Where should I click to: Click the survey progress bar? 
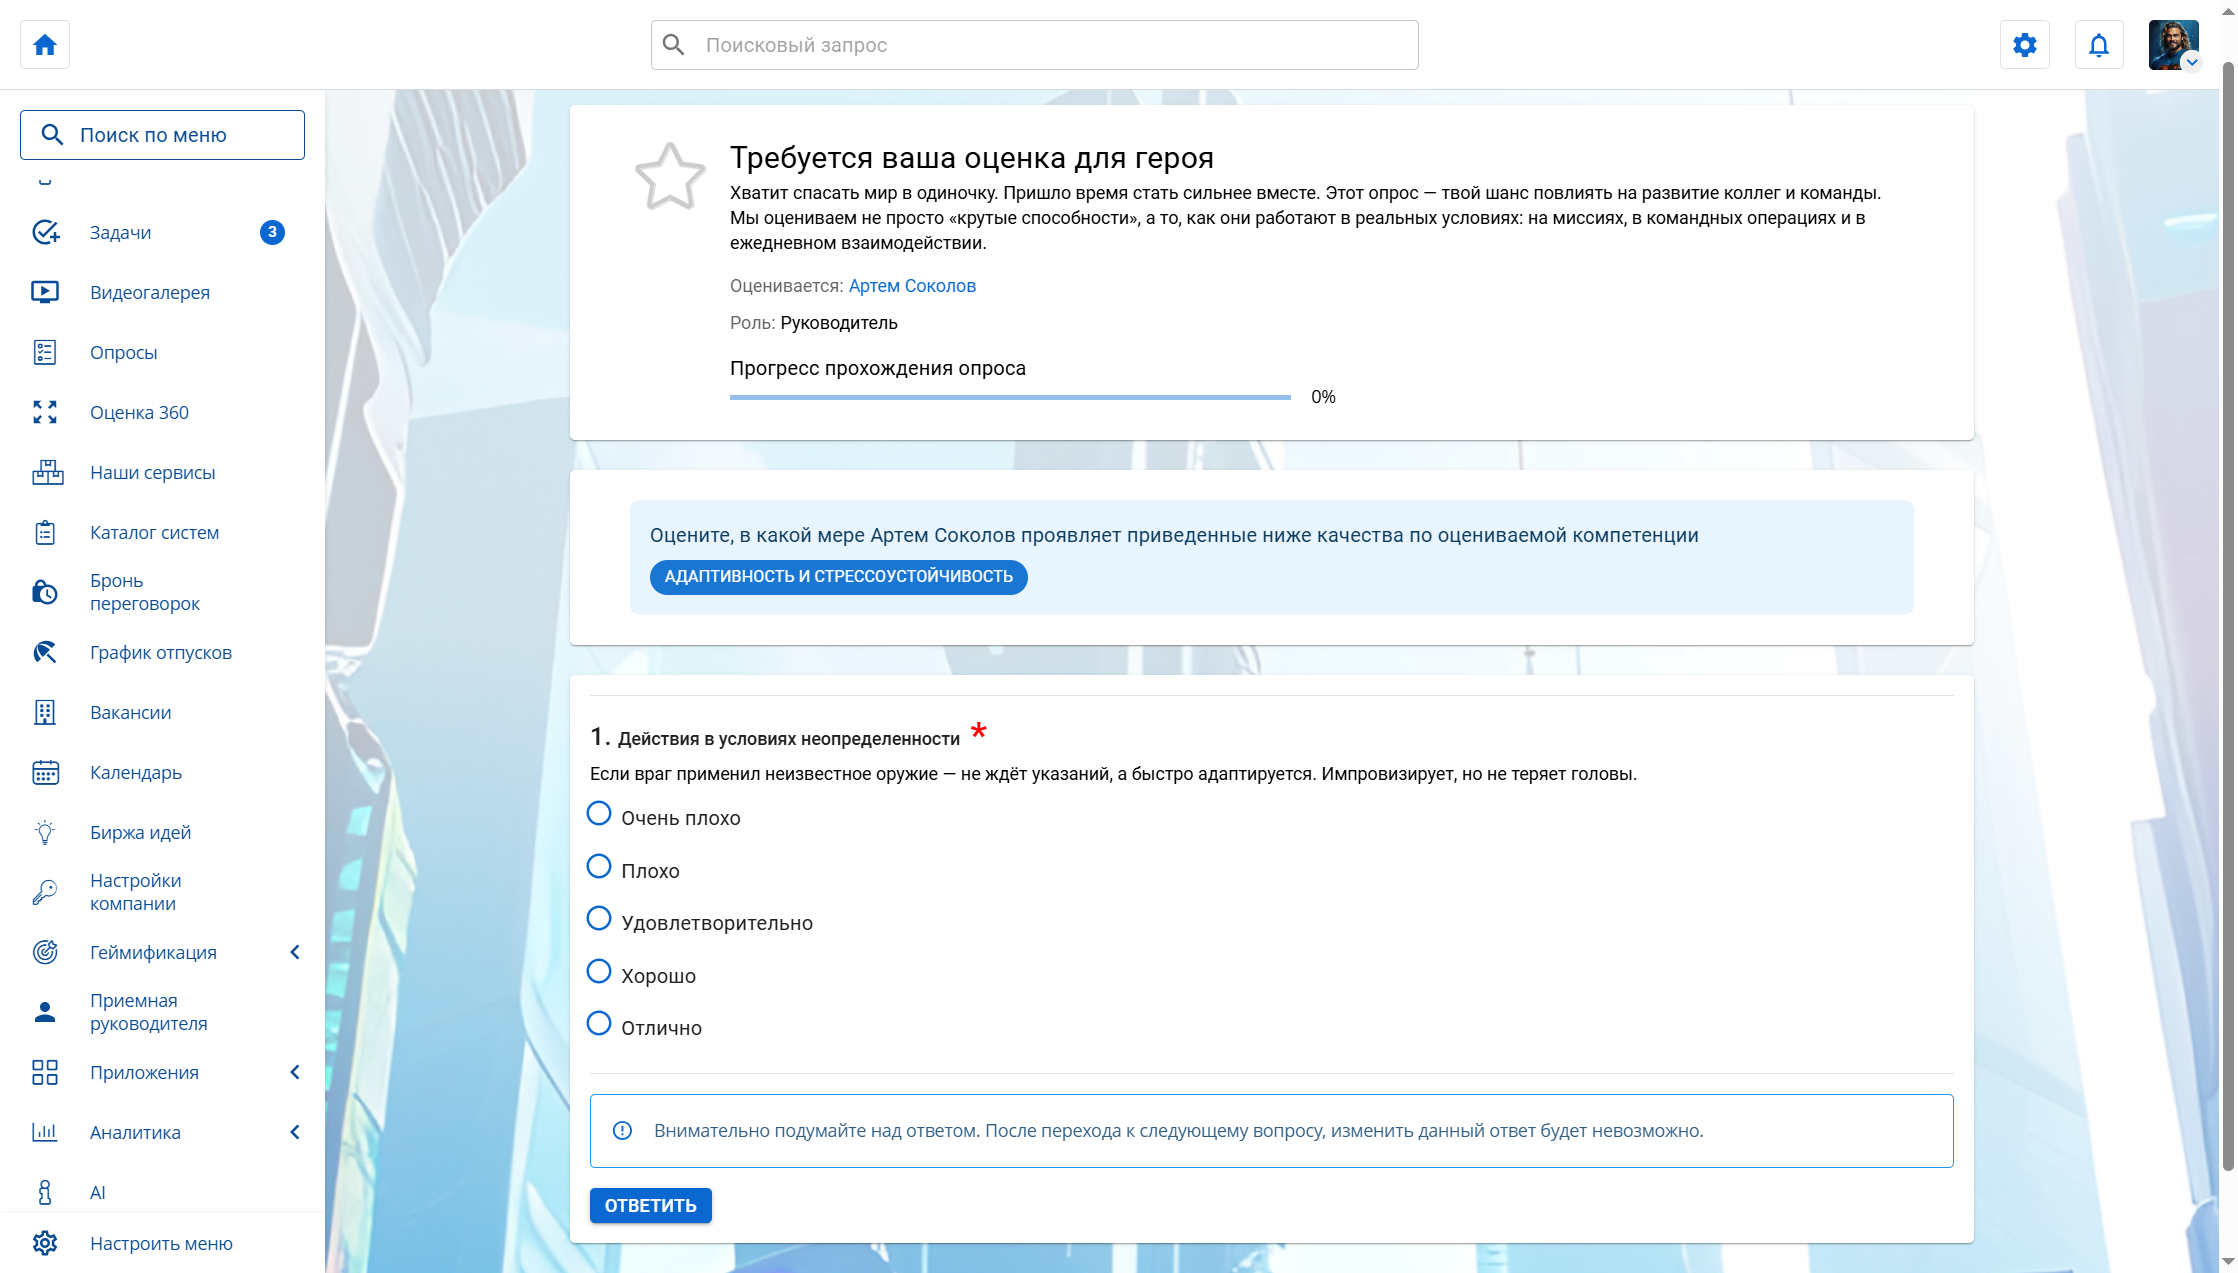1010,397
